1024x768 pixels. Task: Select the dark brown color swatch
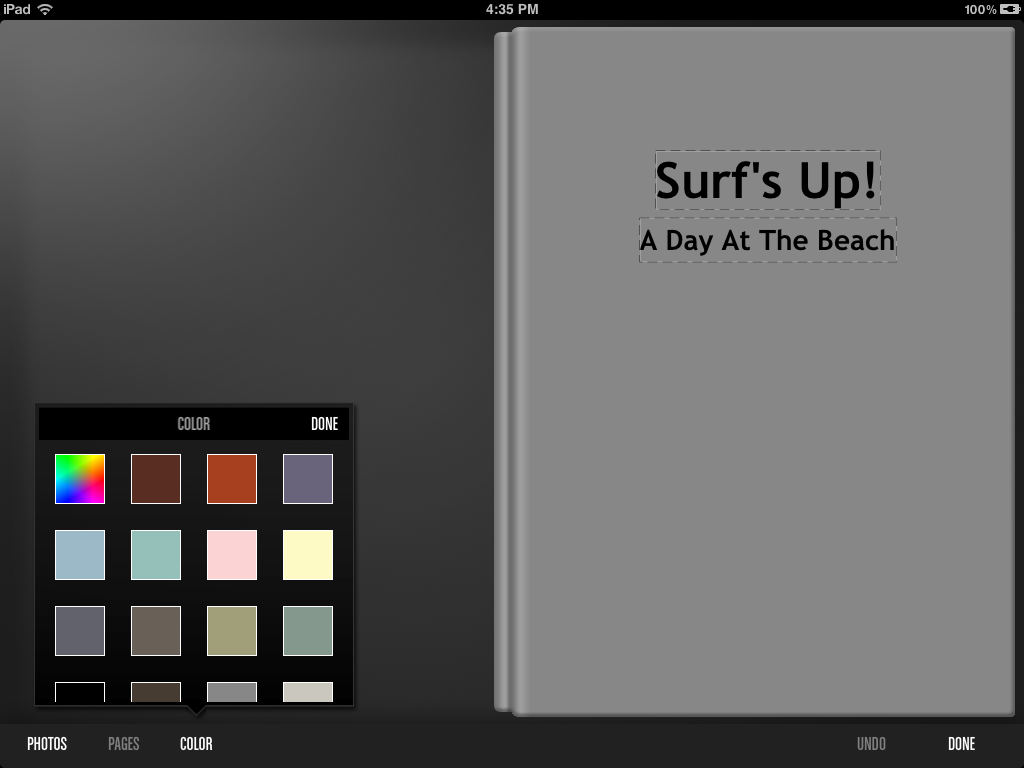(156, 479)
